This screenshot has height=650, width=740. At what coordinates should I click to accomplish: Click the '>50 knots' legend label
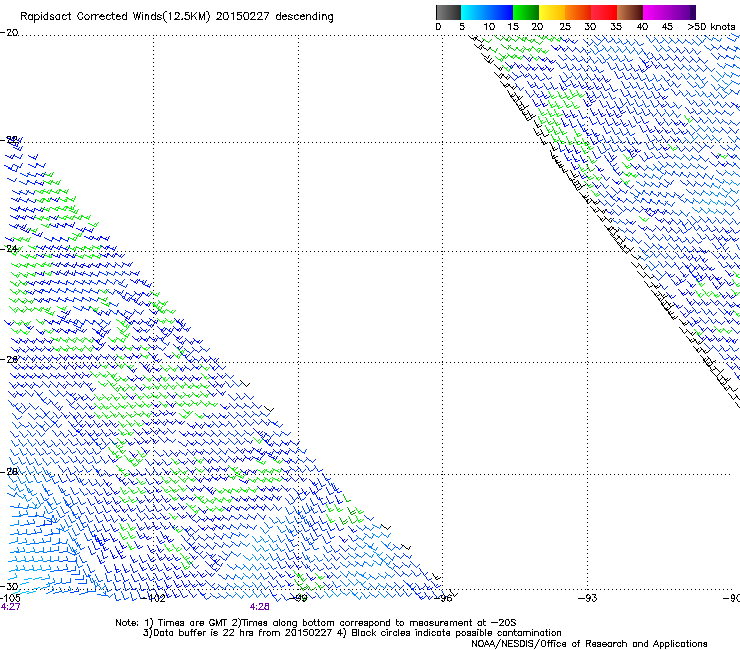click(x=711, y=27)
